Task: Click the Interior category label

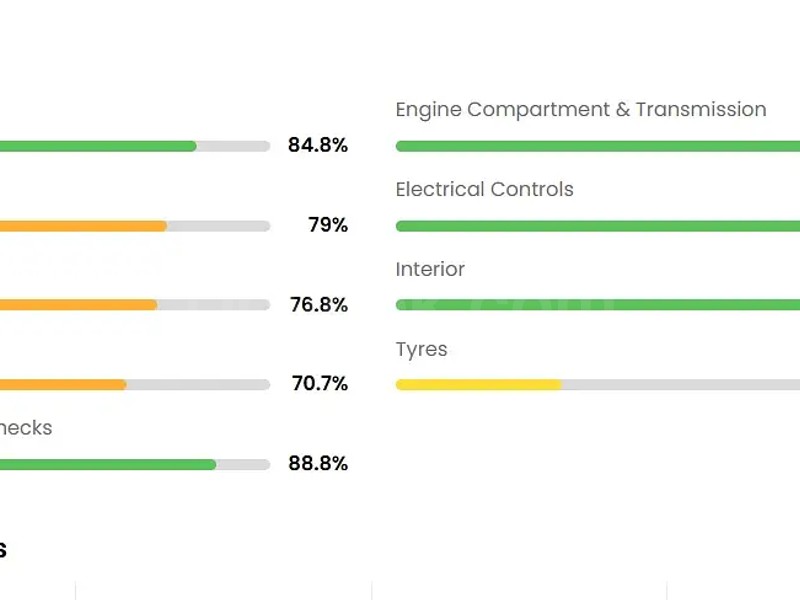Action: 430,270
